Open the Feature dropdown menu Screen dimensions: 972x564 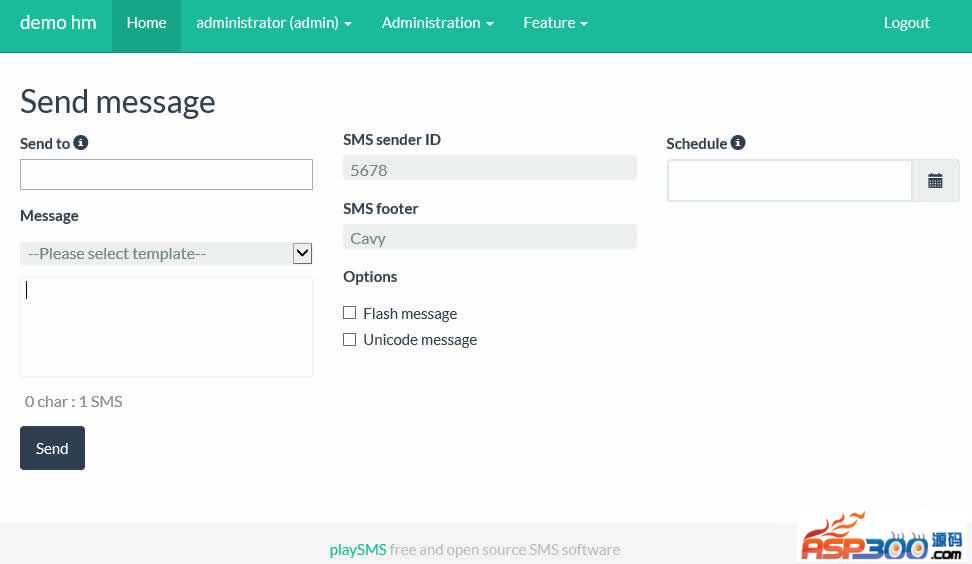tap(555, 23)
